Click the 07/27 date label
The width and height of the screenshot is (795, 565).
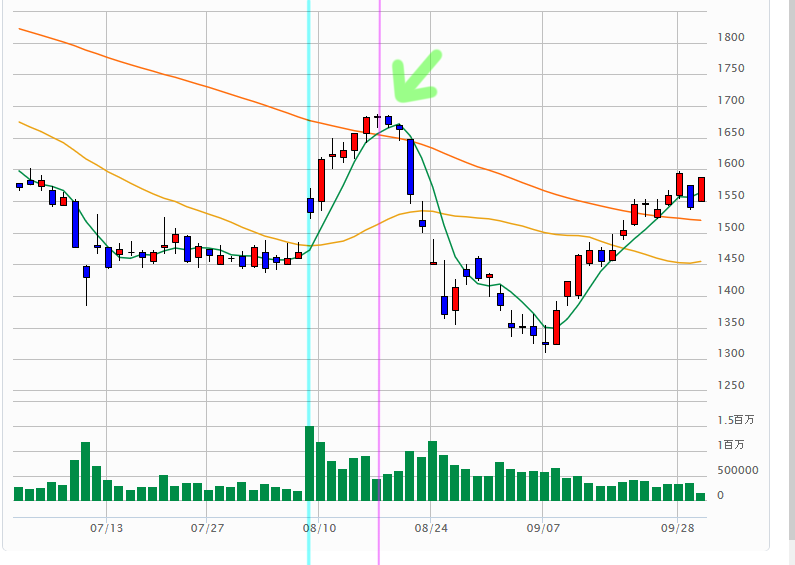[207, 527]
